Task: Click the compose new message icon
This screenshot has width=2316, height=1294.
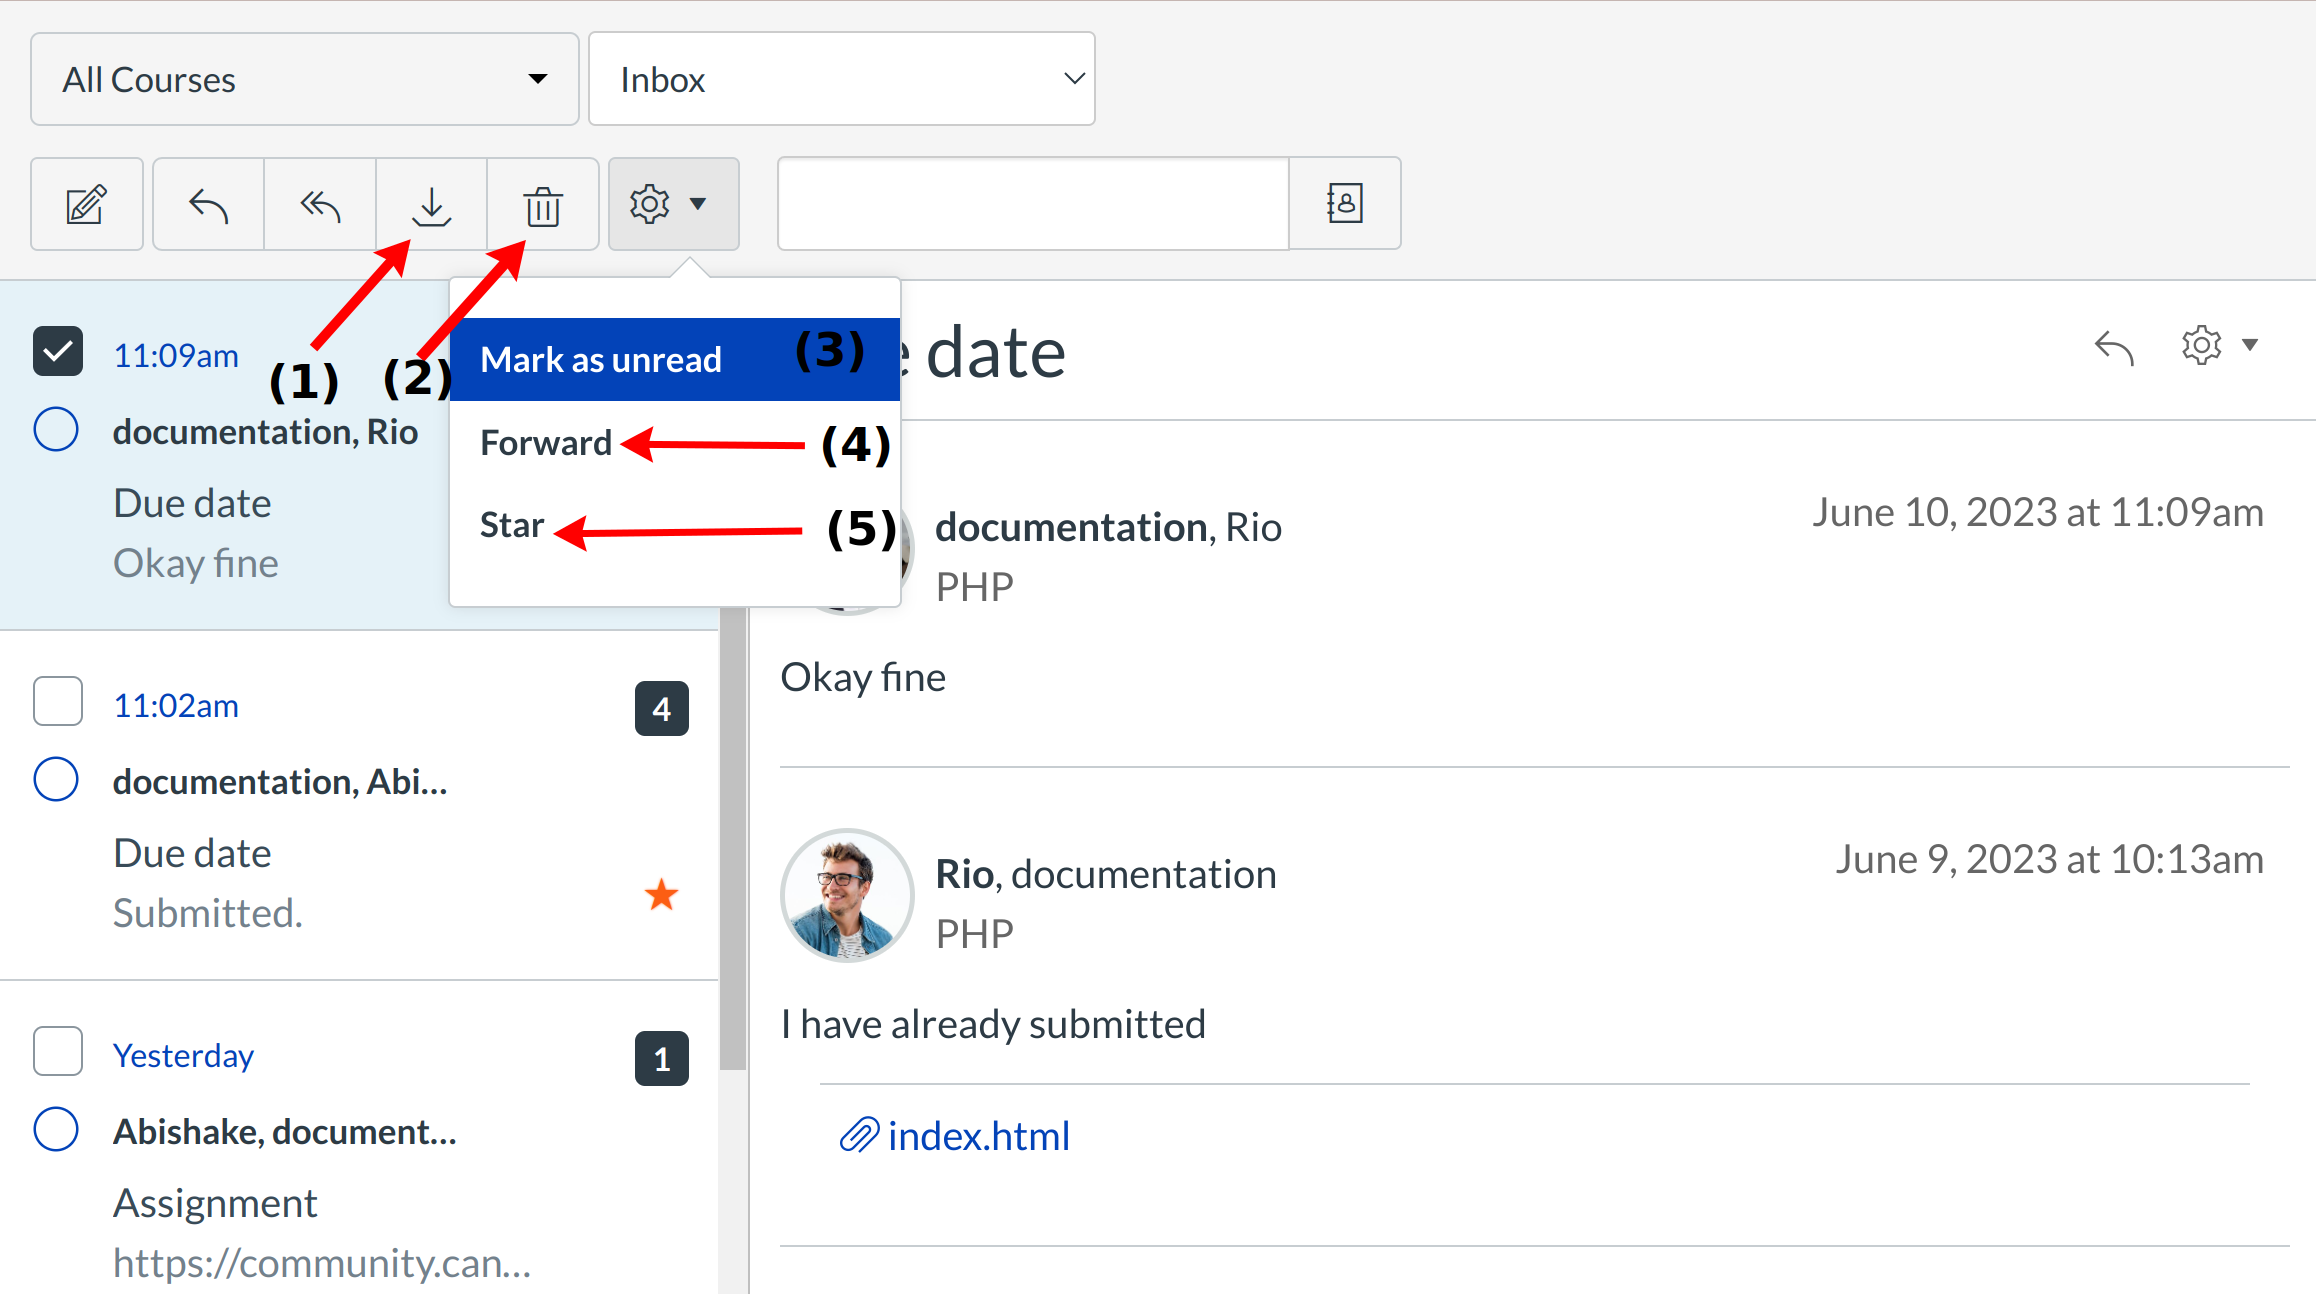Action: click(87, 204)
